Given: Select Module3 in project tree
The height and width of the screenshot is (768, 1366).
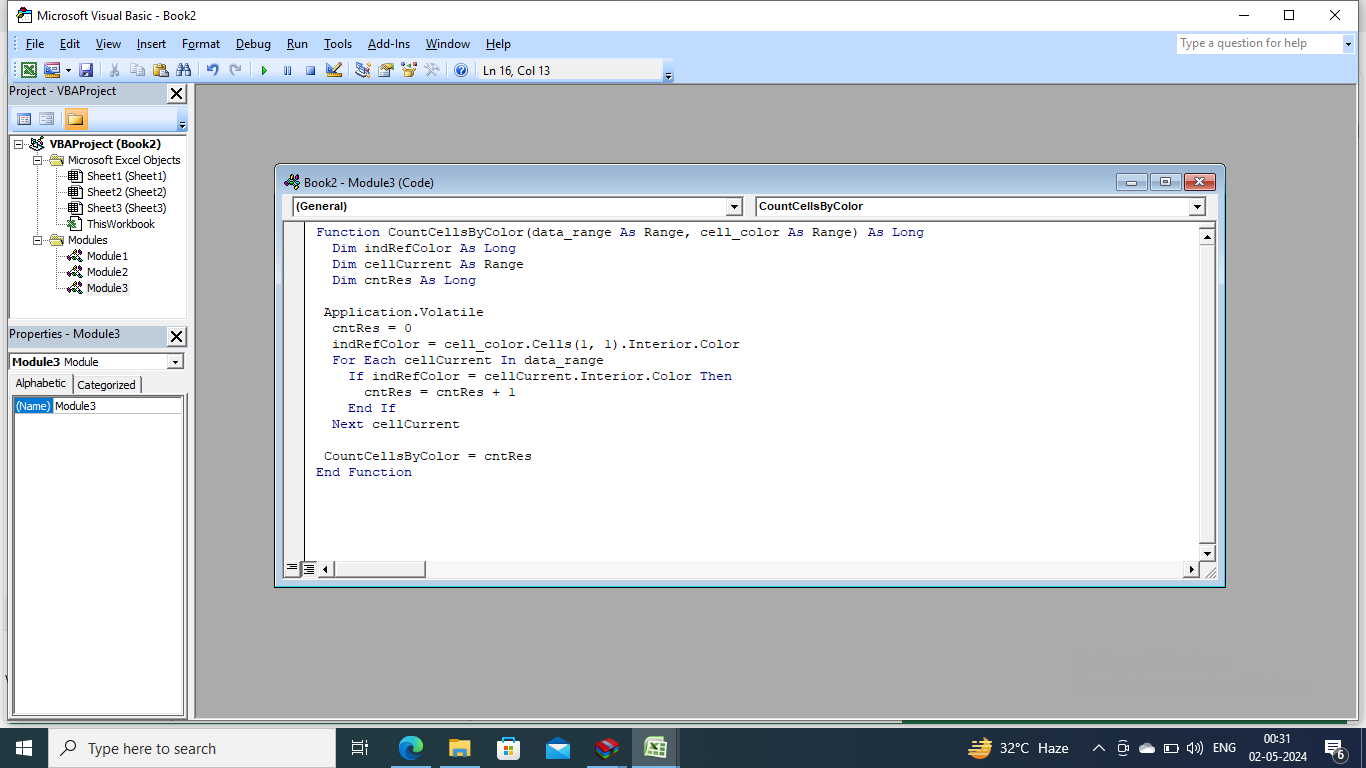Looking at the screenshot, I should pos(107,288).
